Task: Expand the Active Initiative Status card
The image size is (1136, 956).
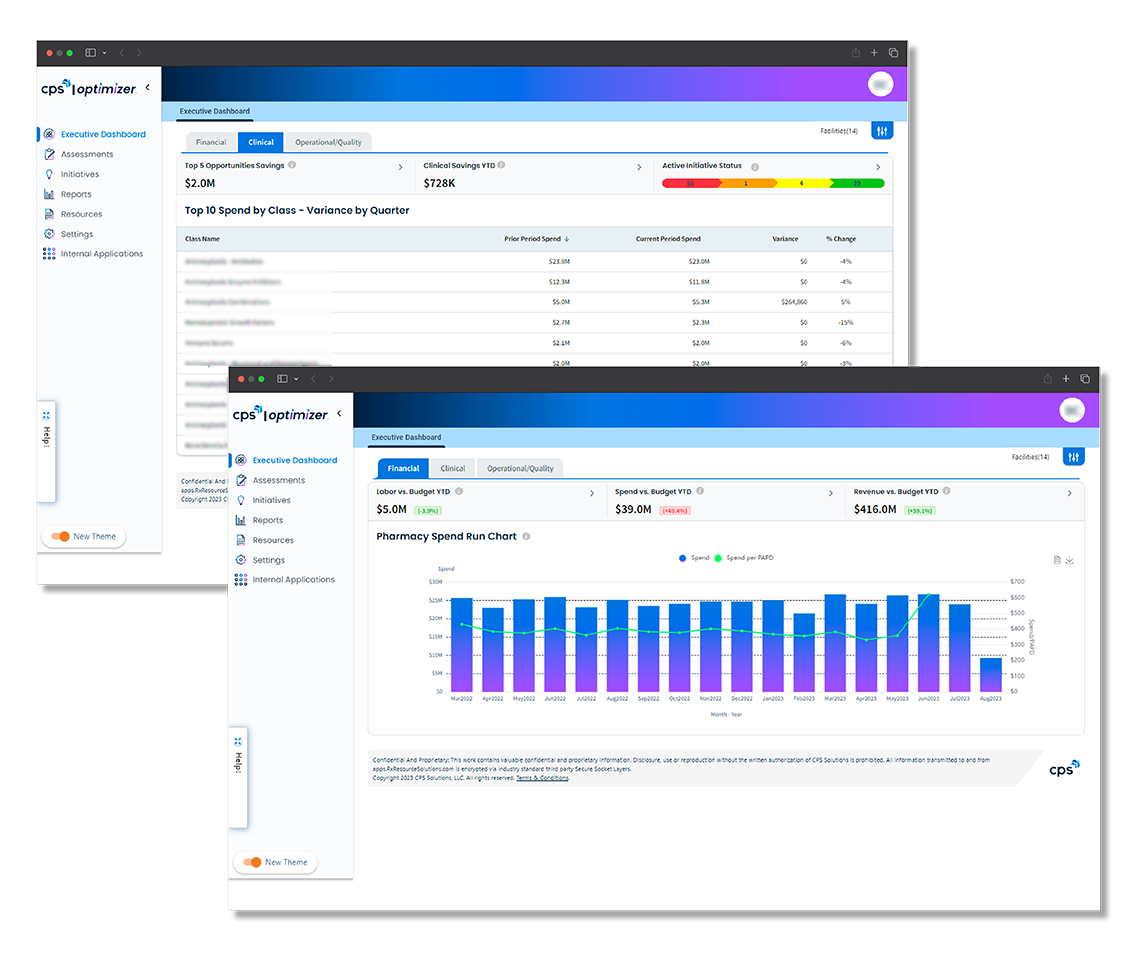Action: click(x=878, y=166)
